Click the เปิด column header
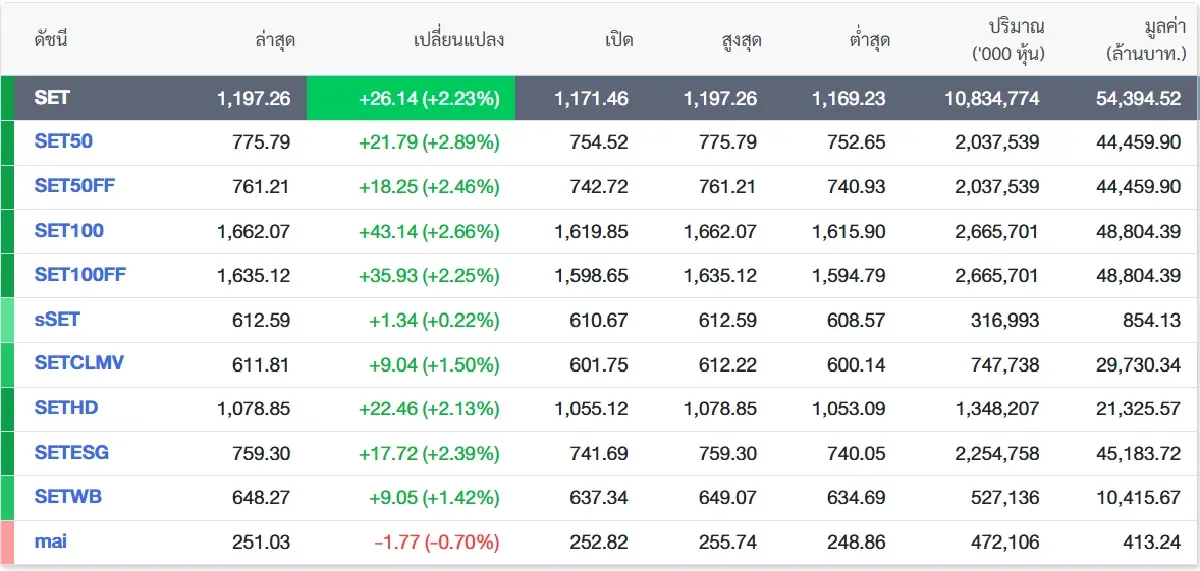 (x=619, y=41)
